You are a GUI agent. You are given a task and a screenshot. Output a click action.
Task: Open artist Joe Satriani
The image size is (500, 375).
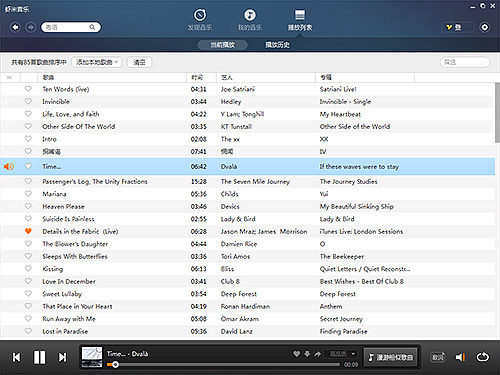(x=237, y=89)
